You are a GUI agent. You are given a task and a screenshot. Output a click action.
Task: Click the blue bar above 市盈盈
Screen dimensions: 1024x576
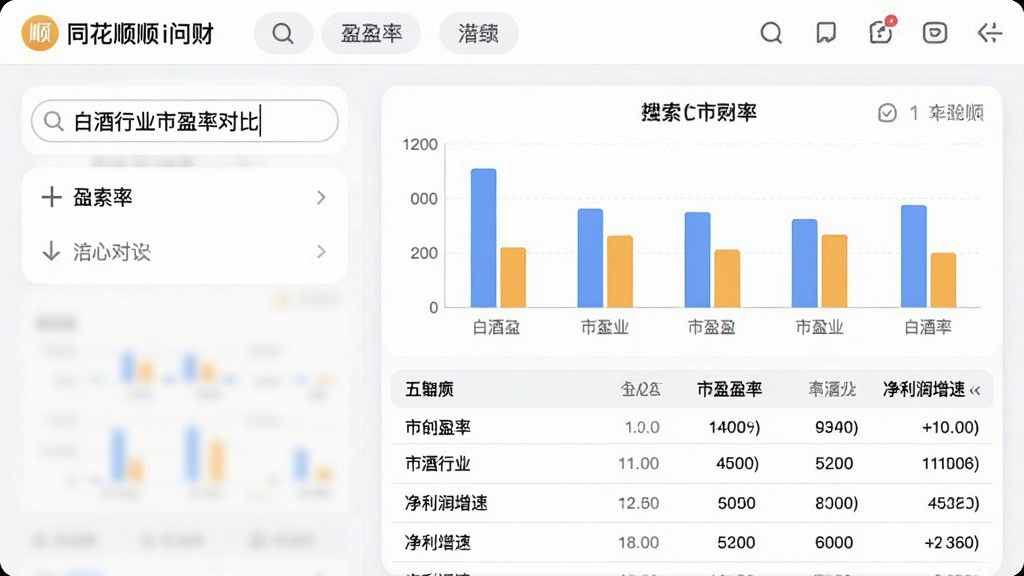[x=697, y=260]
